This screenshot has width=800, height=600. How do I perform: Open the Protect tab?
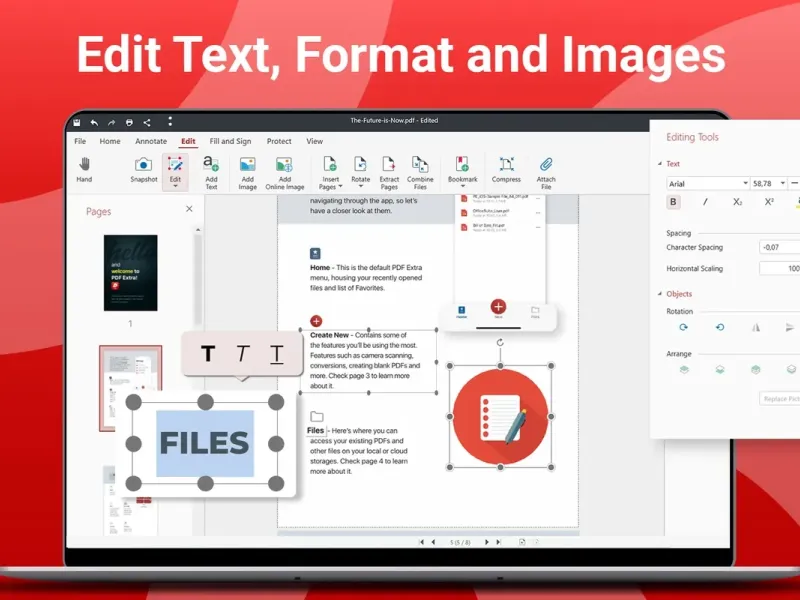point(279,141)
